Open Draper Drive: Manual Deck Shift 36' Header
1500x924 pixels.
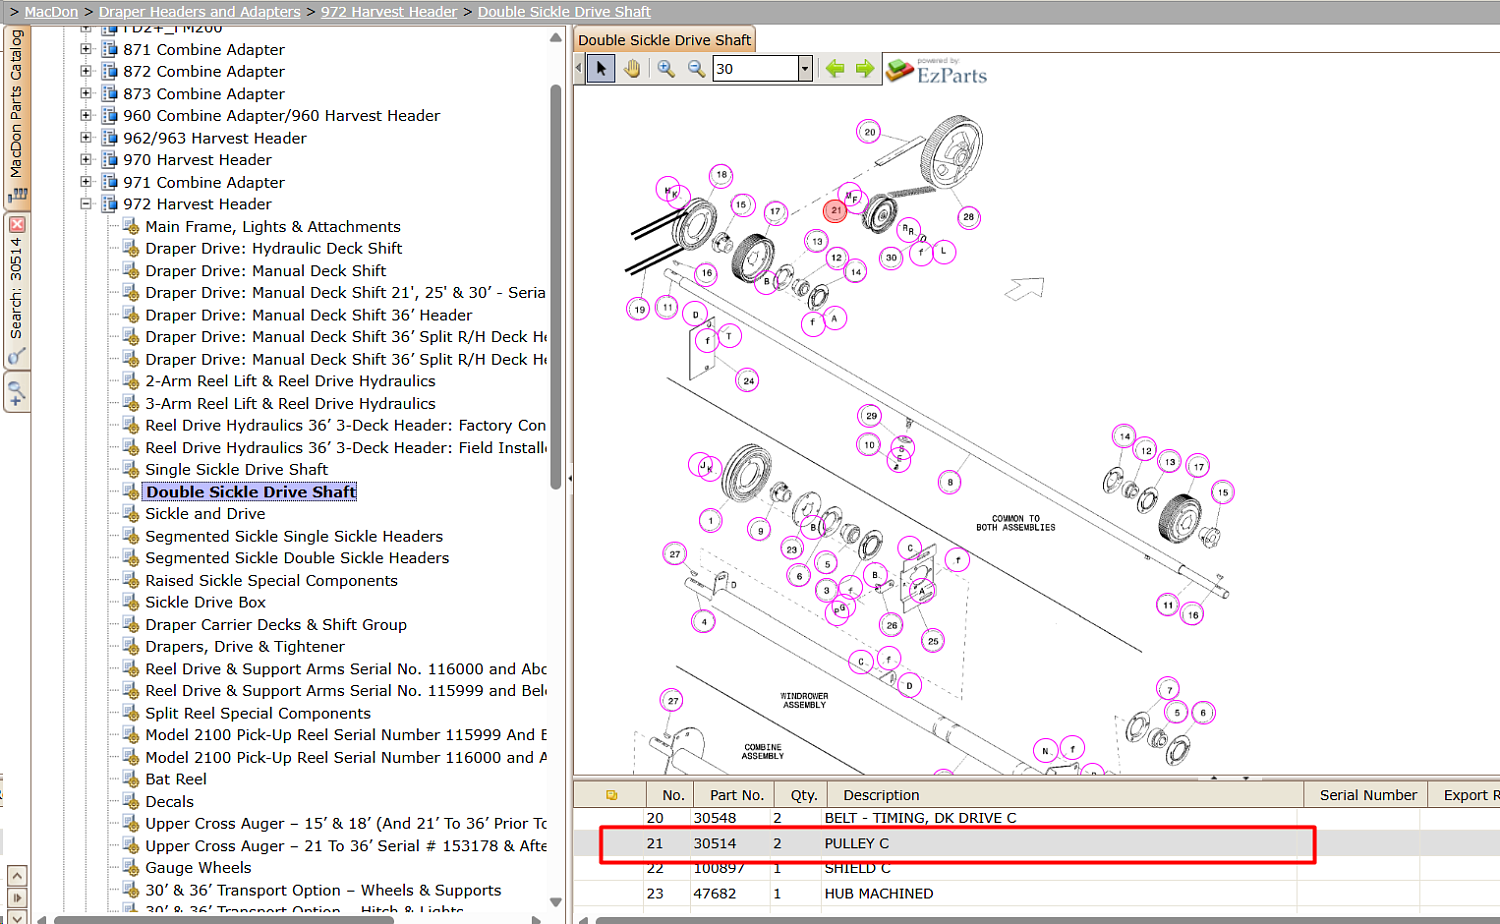pos(308,315)
